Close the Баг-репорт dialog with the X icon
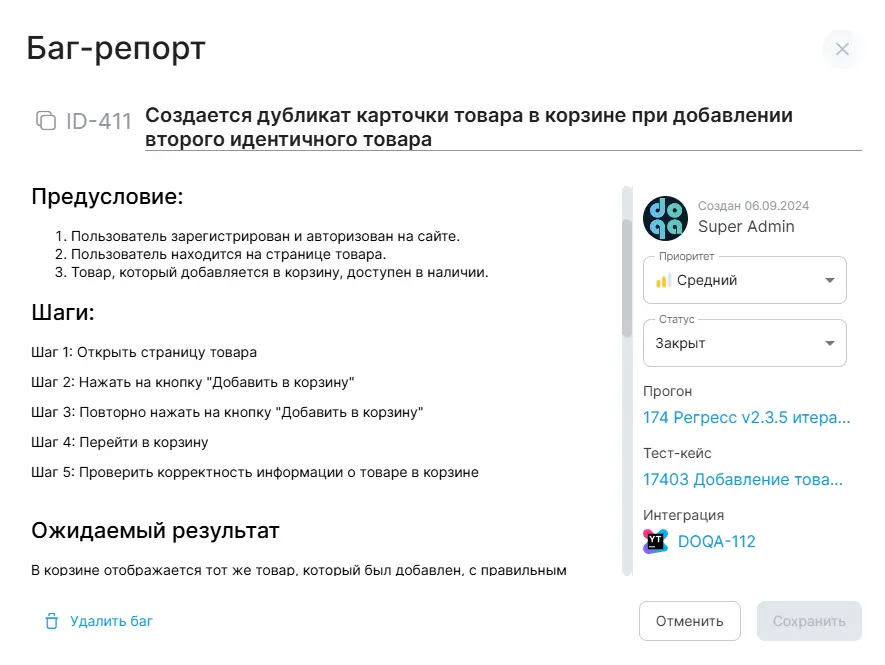The height and width of the screenshot is (665, 885). tap(841, 49)
